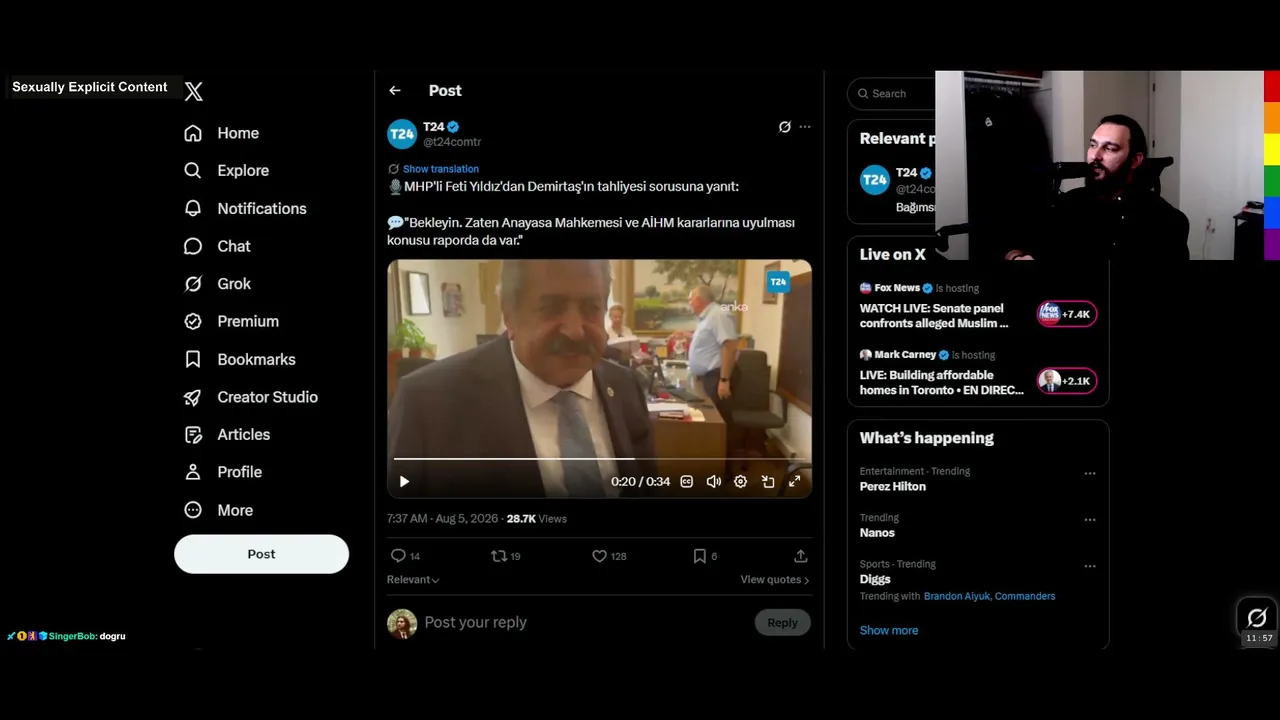Image resolution: width=1280 pixels, height=720 pixels.
Task: Open Home in the sidebar menu
Action: pyautogui.click(x=238, y=133)
